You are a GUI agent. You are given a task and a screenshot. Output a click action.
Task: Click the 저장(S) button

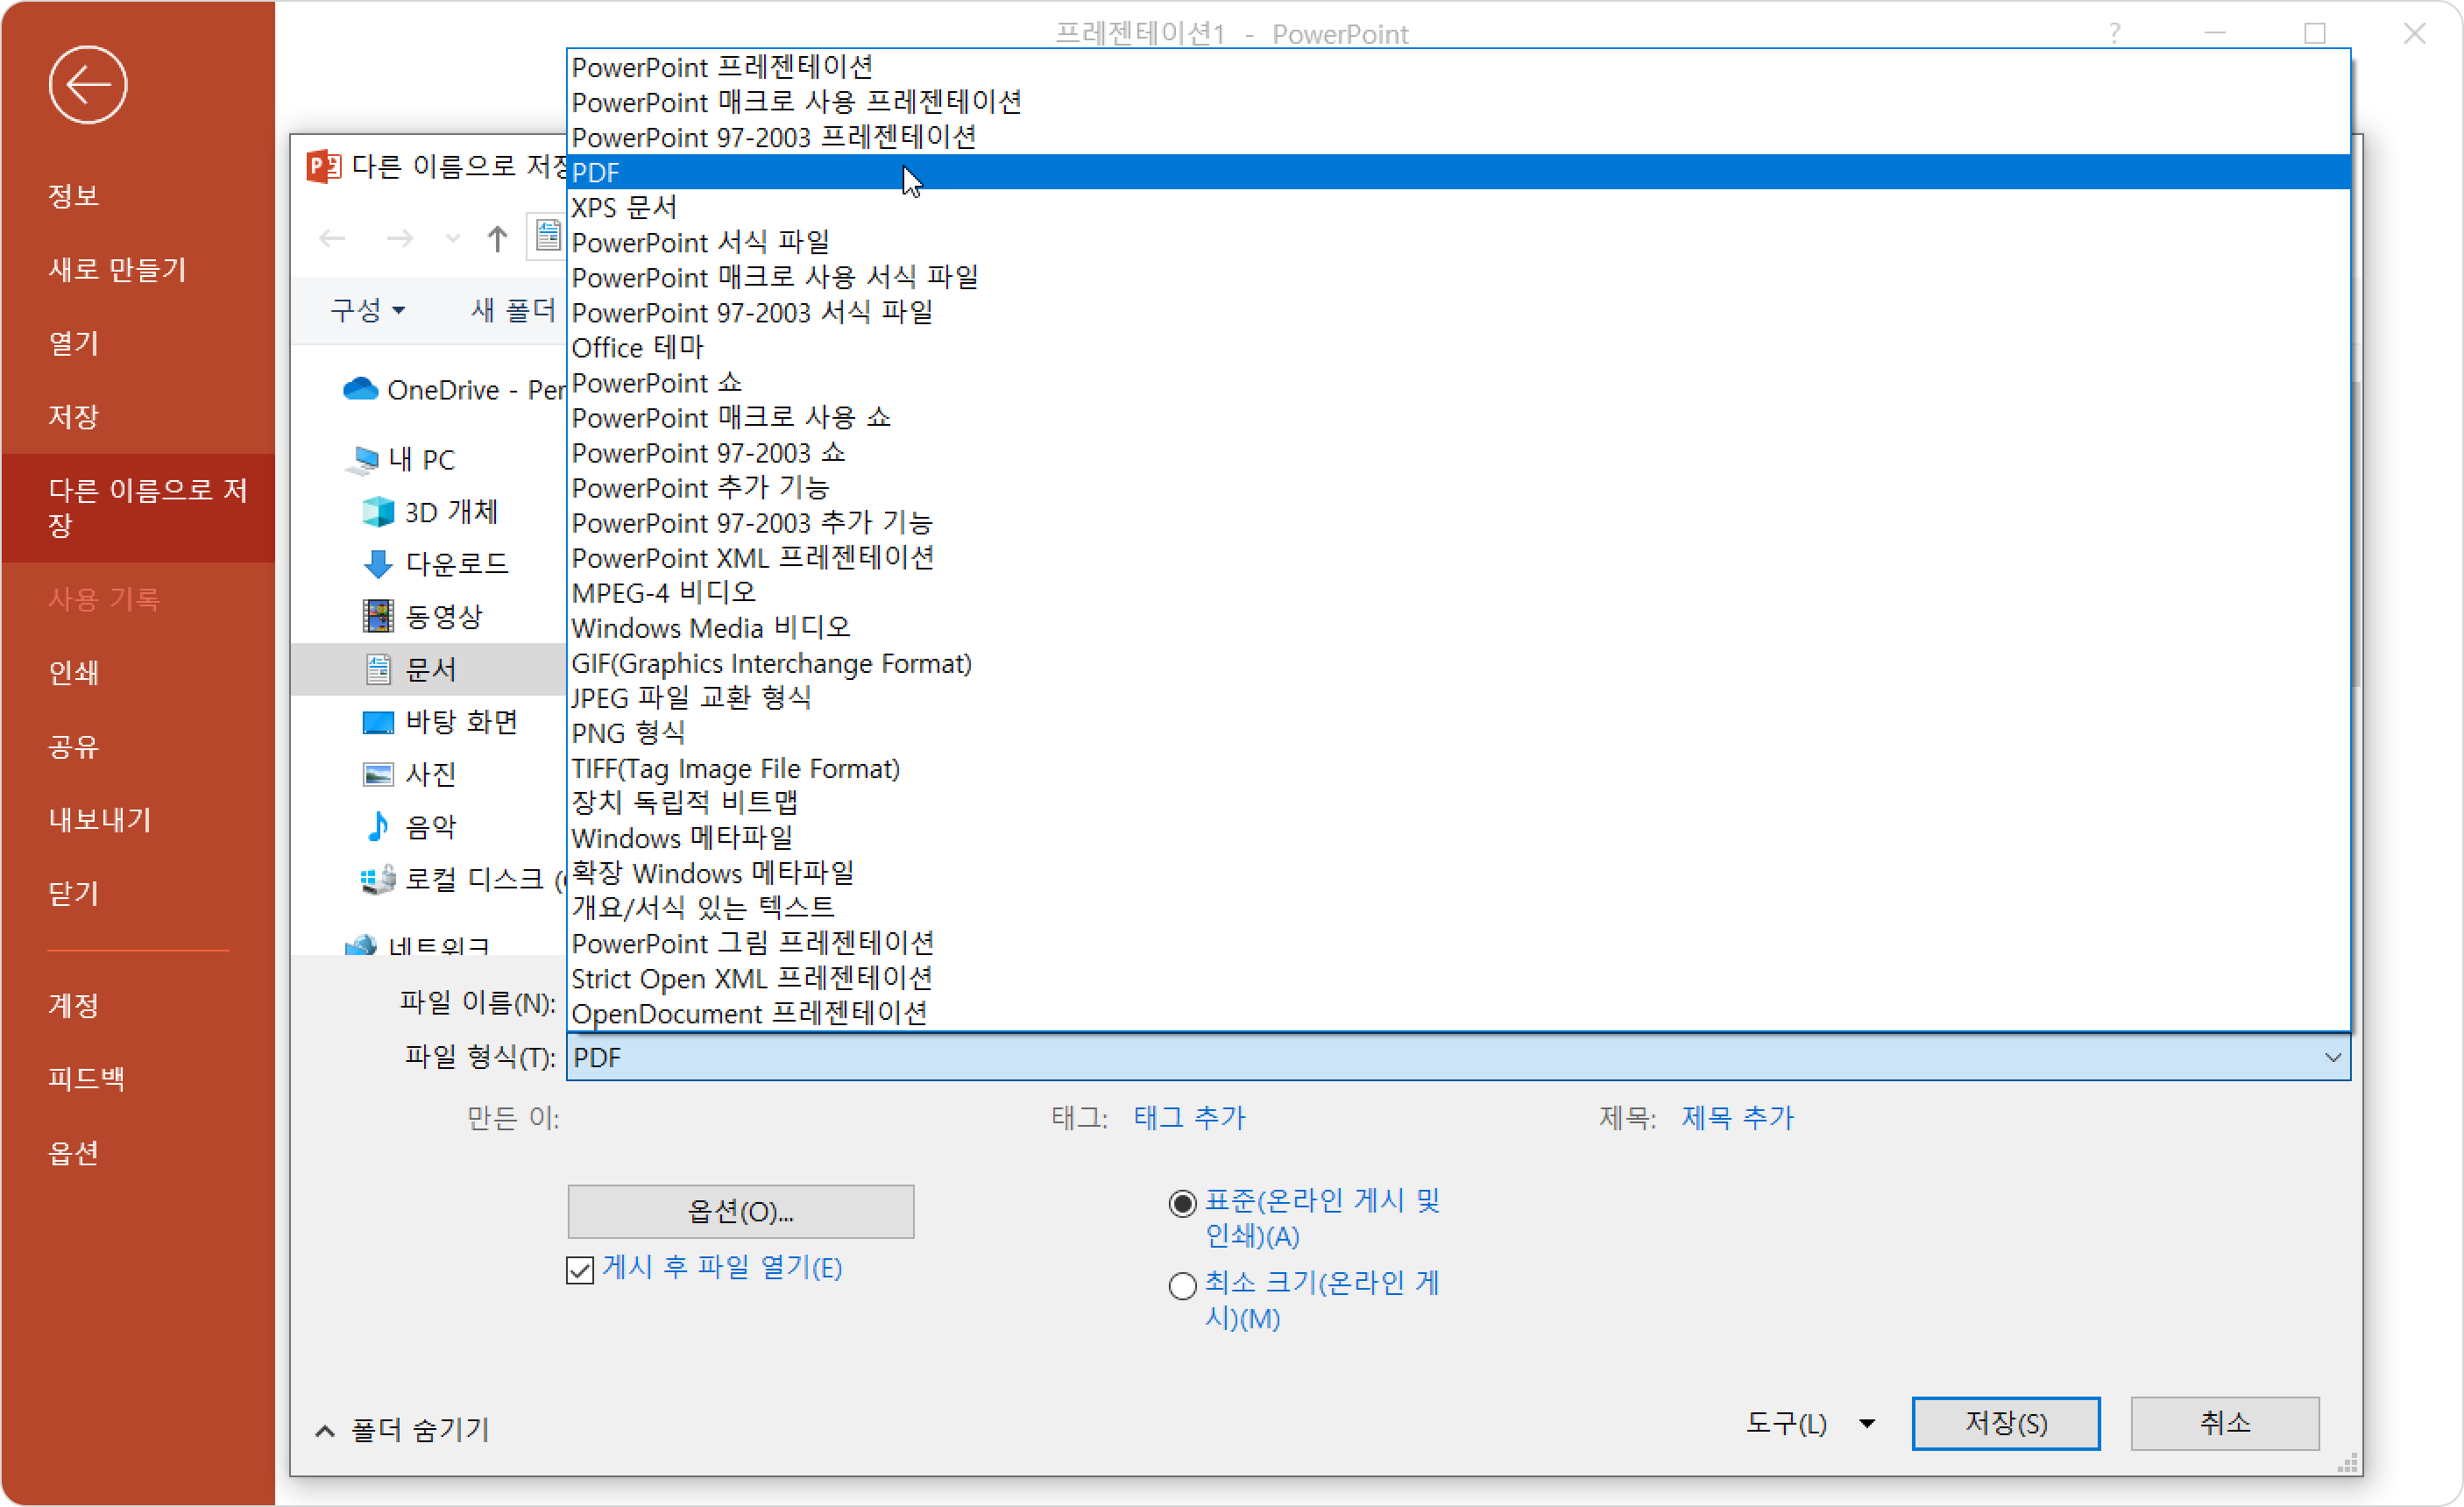pos(2005,1423)
